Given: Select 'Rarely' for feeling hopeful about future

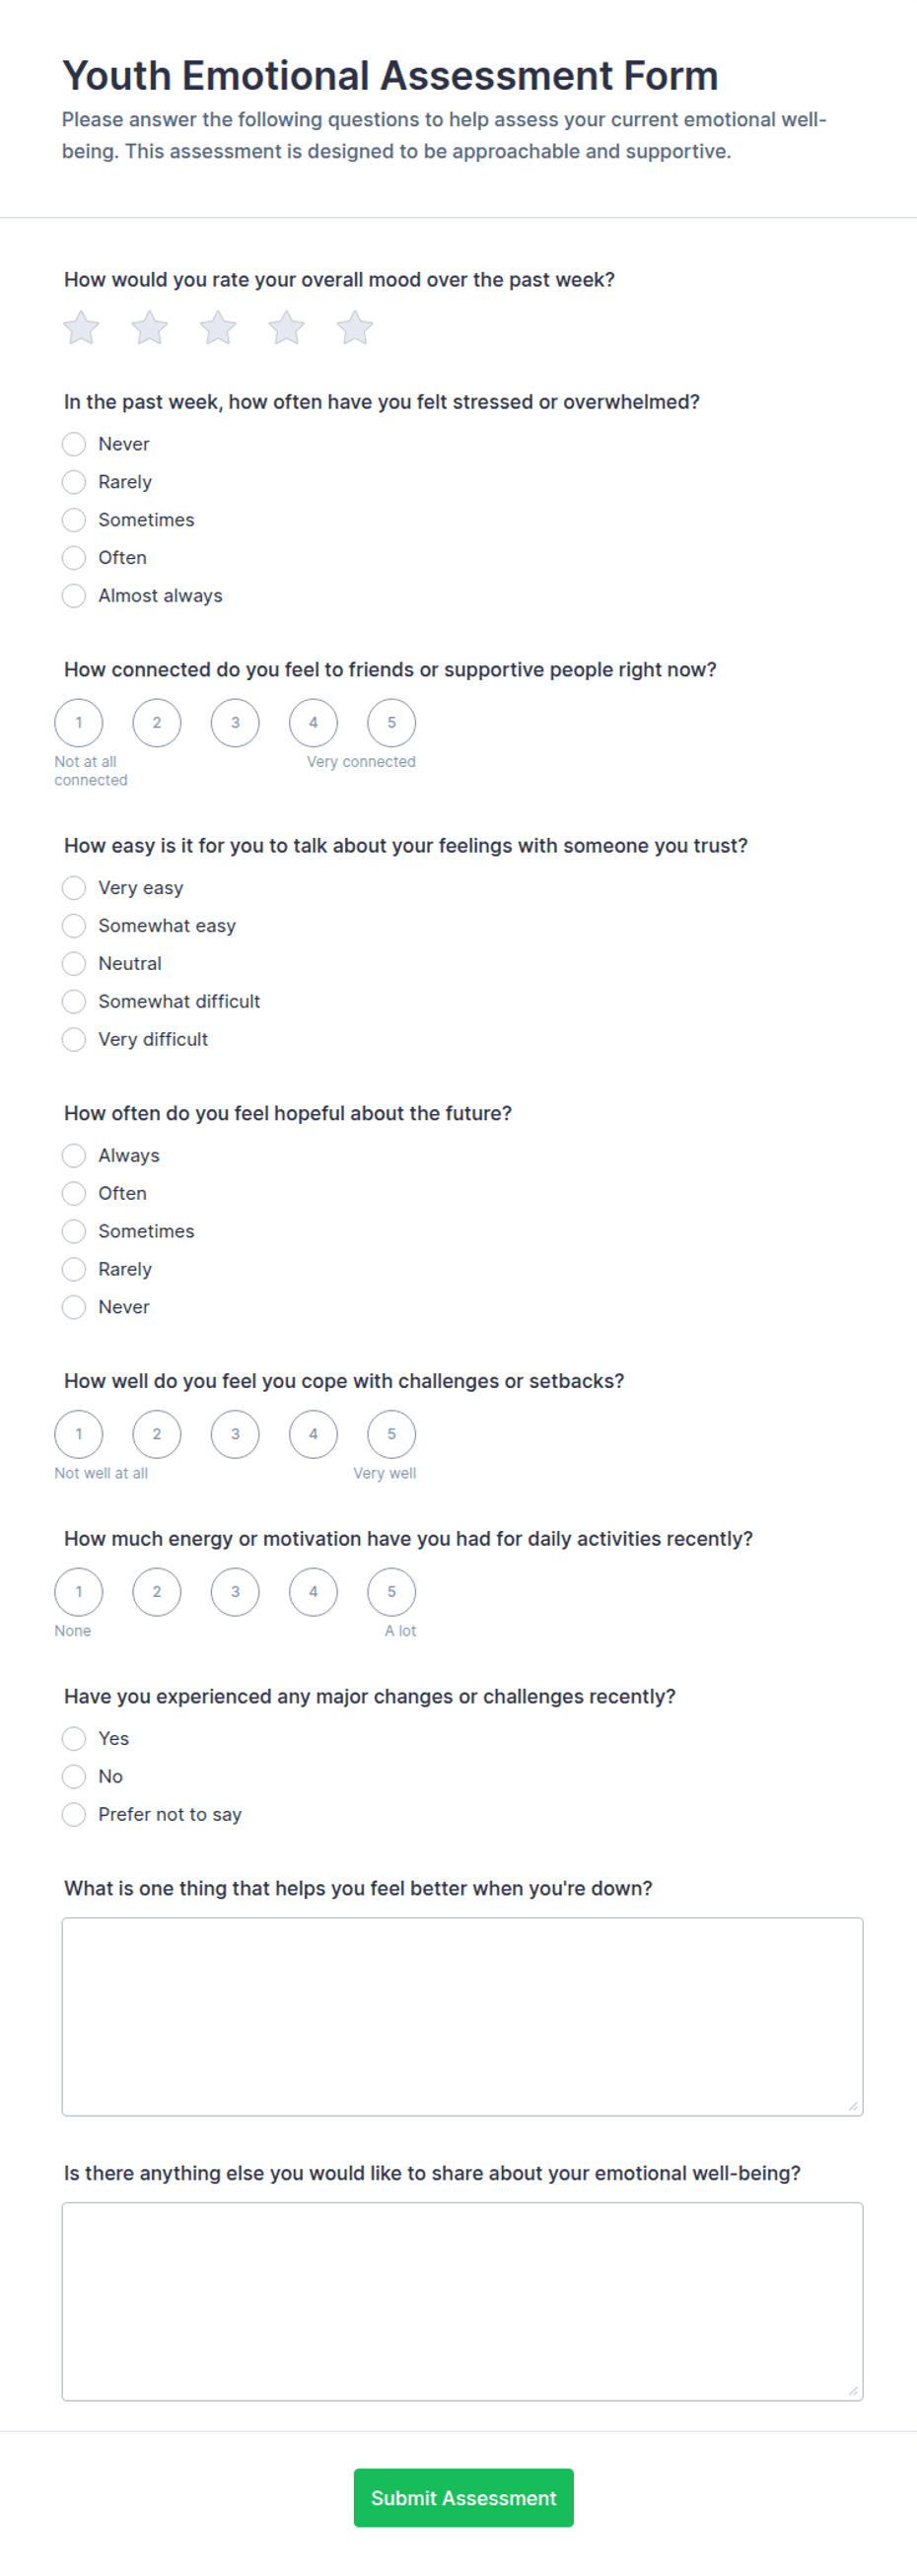Looking at the screenshot, I should (74, 1270).
